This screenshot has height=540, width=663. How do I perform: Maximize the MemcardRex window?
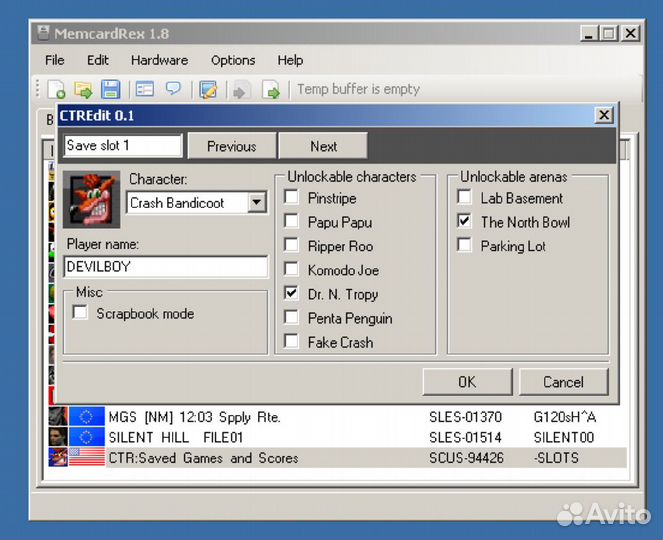[609, 33]
